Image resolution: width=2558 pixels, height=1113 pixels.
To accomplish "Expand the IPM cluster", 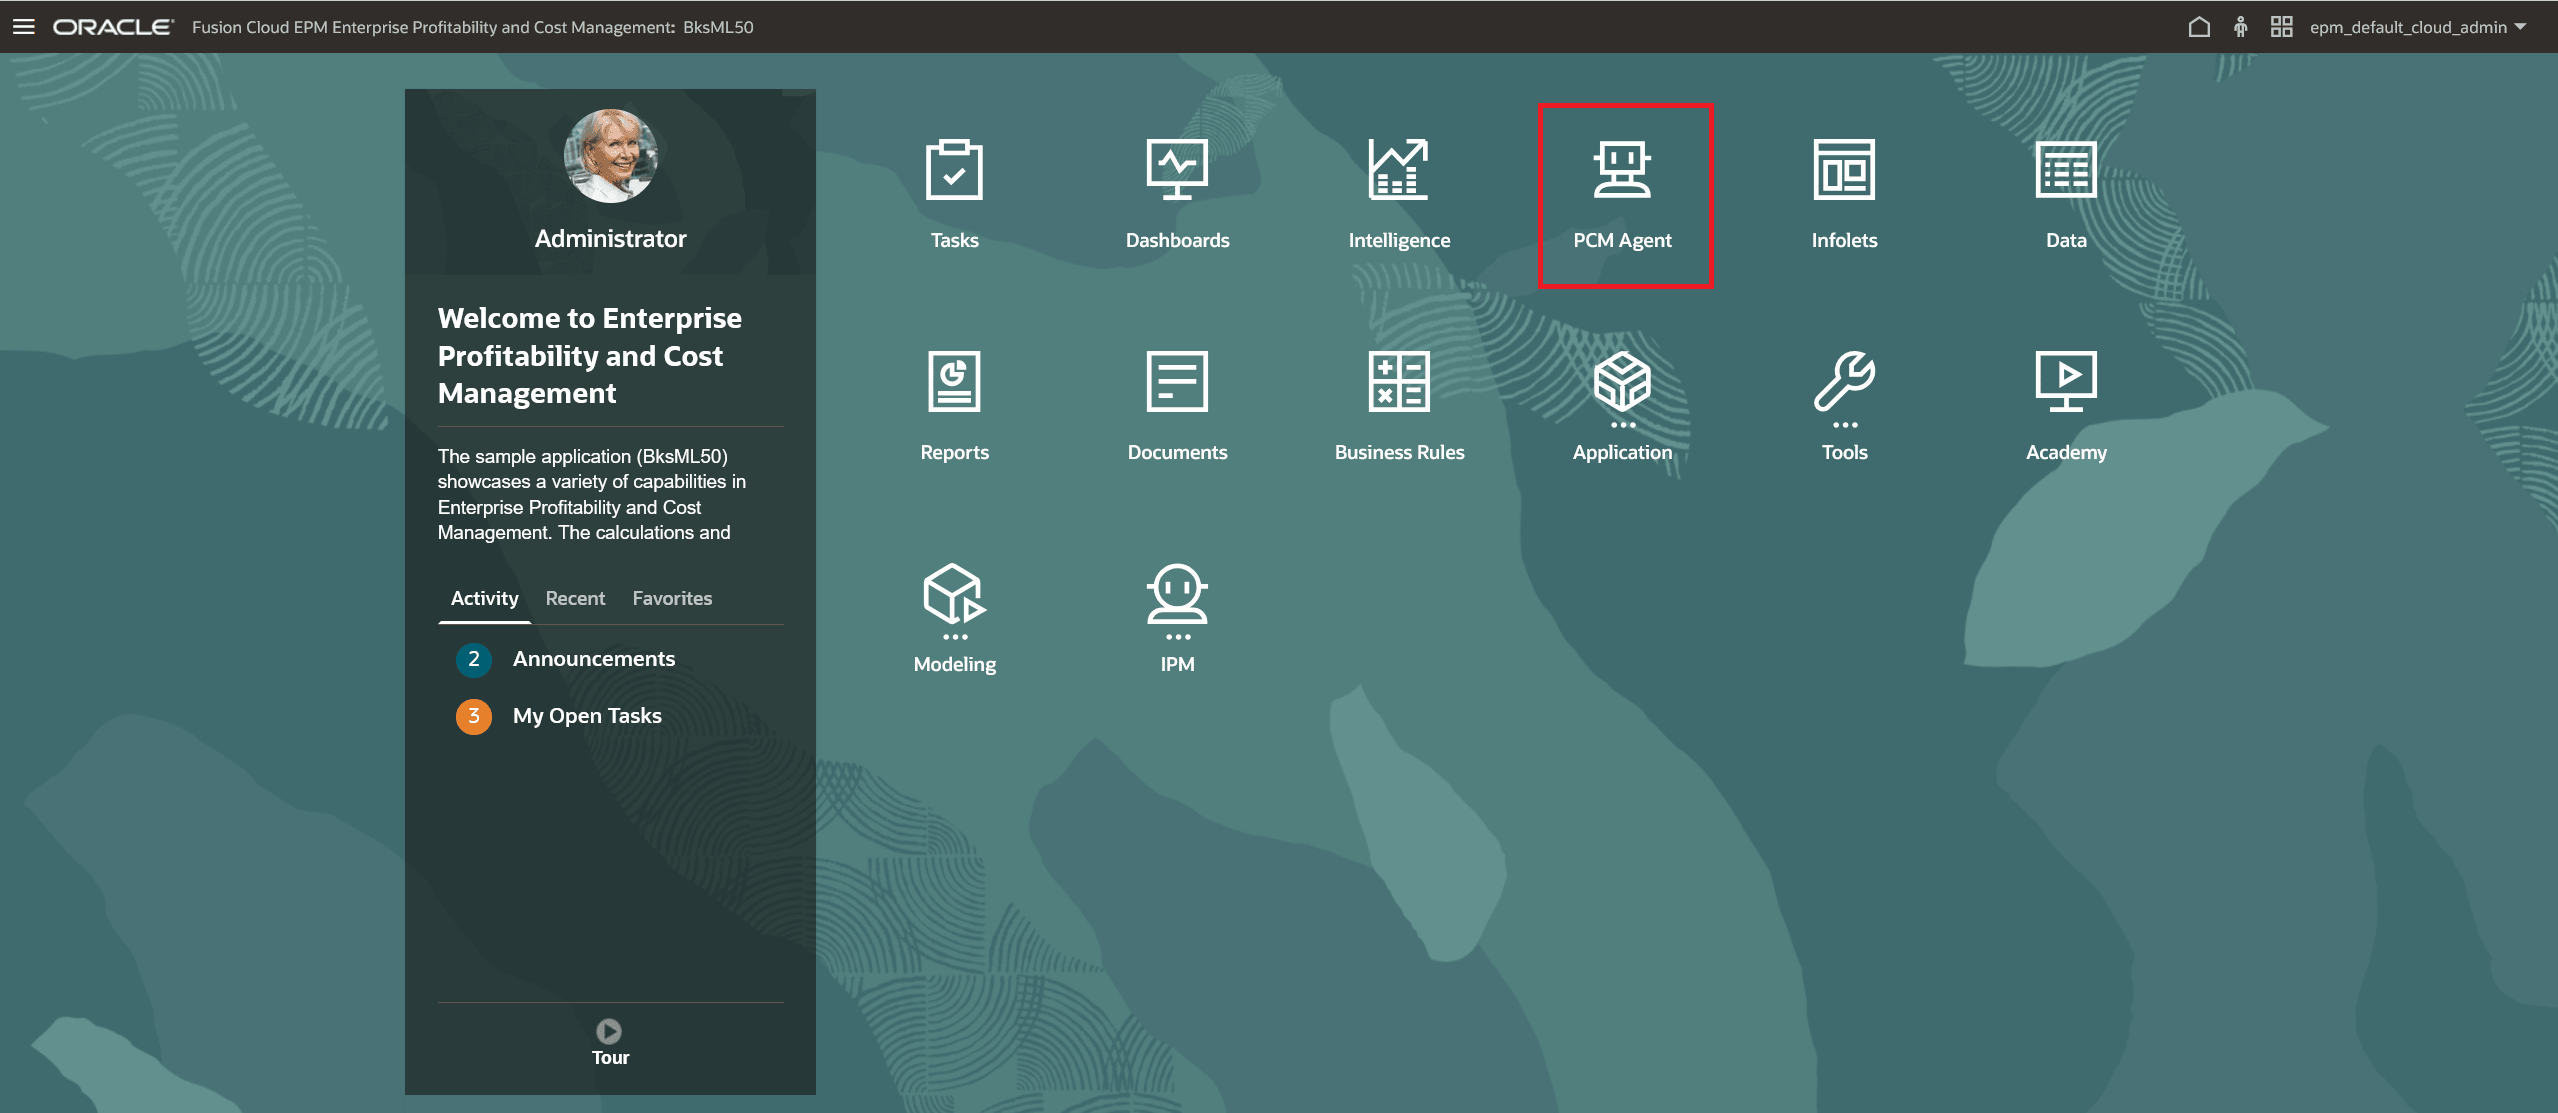I will (x=1177, y=594).
